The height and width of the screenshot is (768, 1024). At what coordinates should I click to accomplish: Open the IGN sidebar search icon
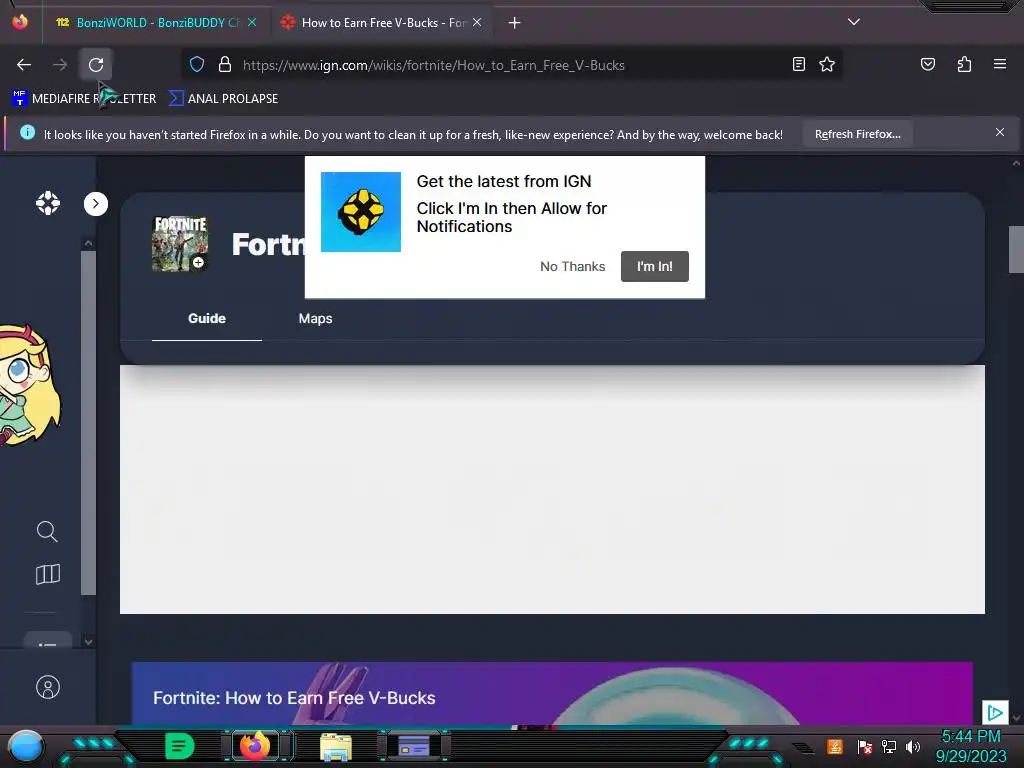coord(47,531)
